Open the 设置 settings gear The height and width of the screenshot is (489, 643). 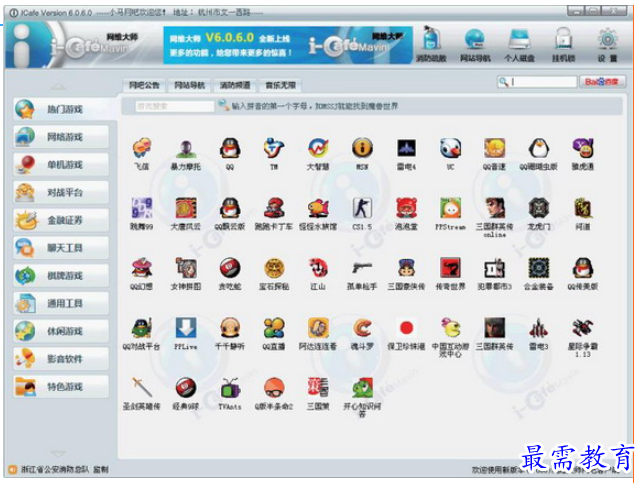(x=607, y=44)
